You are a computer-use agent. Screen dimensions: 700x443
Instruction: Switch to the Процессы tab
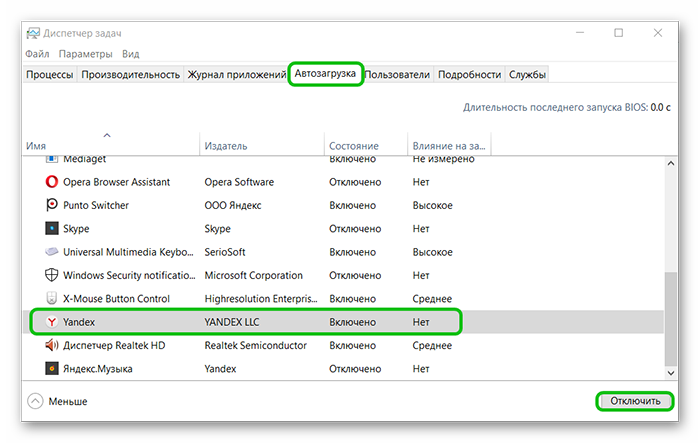tap(49, 75)
